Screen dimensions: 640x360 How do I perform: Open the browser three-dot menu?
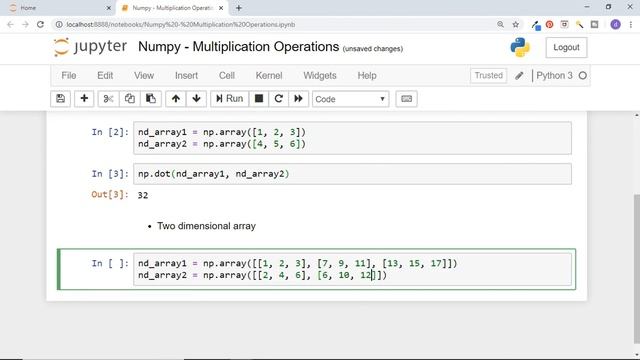click(631, 24)
